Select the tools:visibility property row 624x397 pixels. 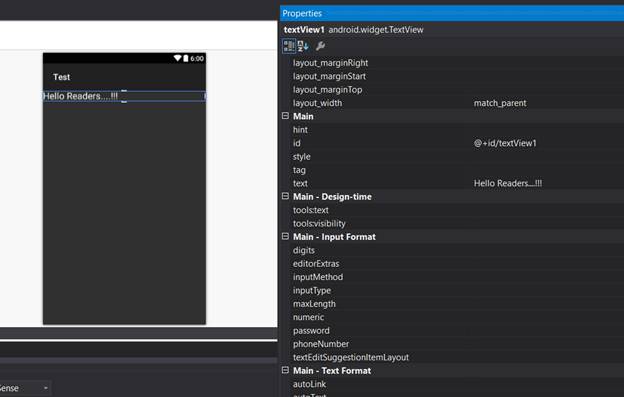tap(452, 224)
